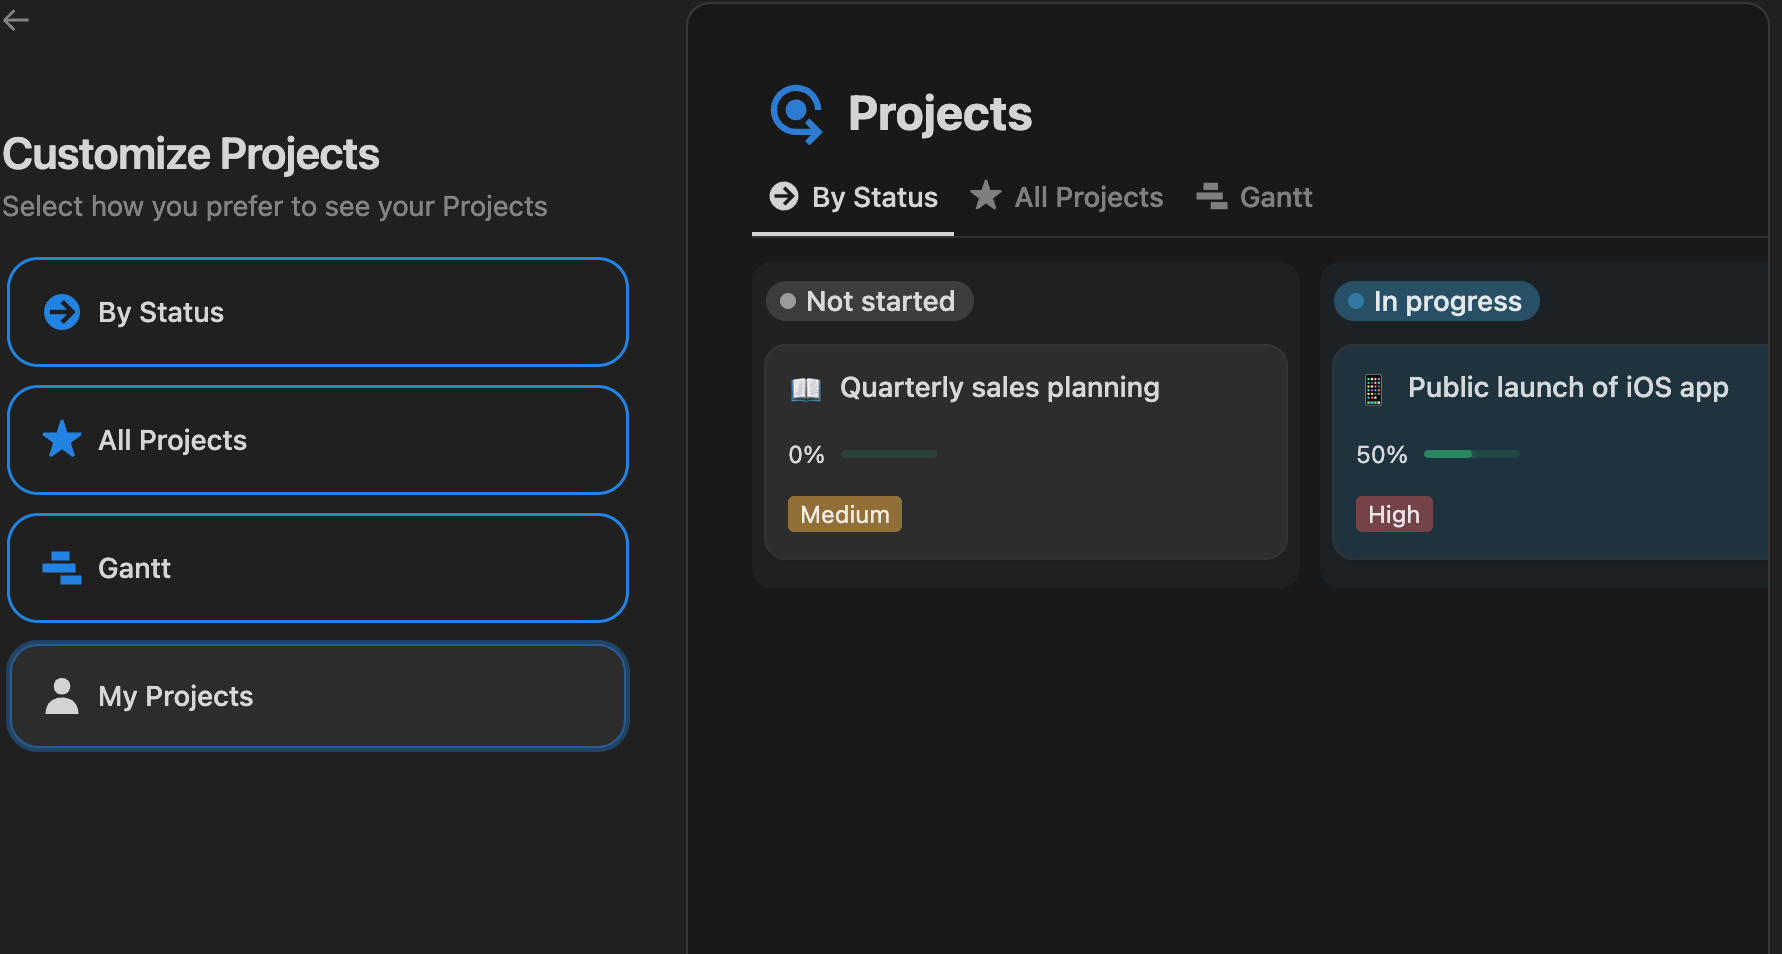This screenshot has width=1782, height=954.
Task: Click the Gantt bars icon in sidebar option
Action: tap(62, 568)
